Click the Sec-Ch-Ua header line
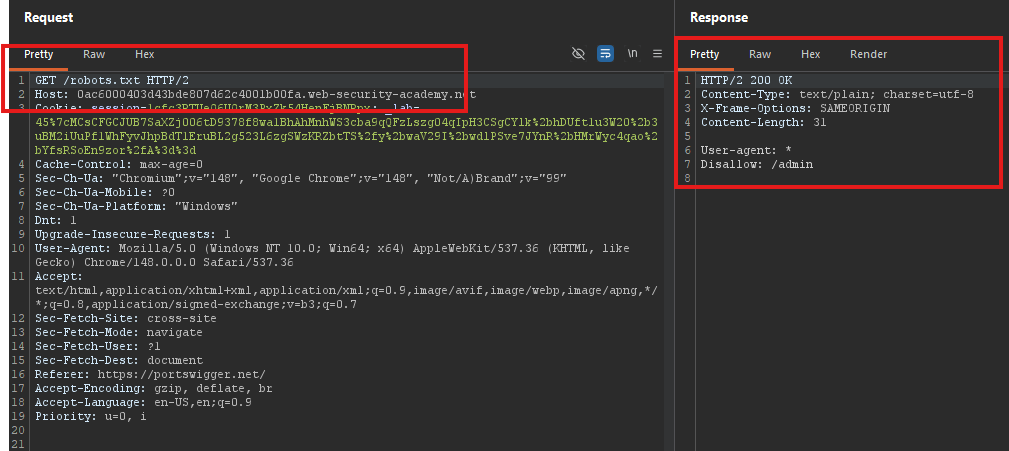Image resolution: width=1009 pixels, height=451 pixels. click(301, 178)
